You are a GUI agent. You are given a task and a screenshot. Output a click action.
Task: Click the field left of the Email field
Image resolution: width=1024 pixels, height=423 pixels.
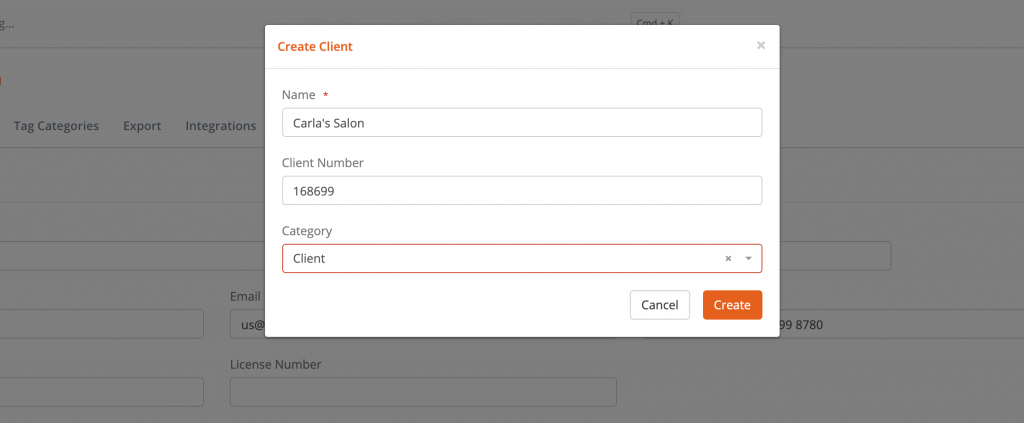[x=100, y=324]
